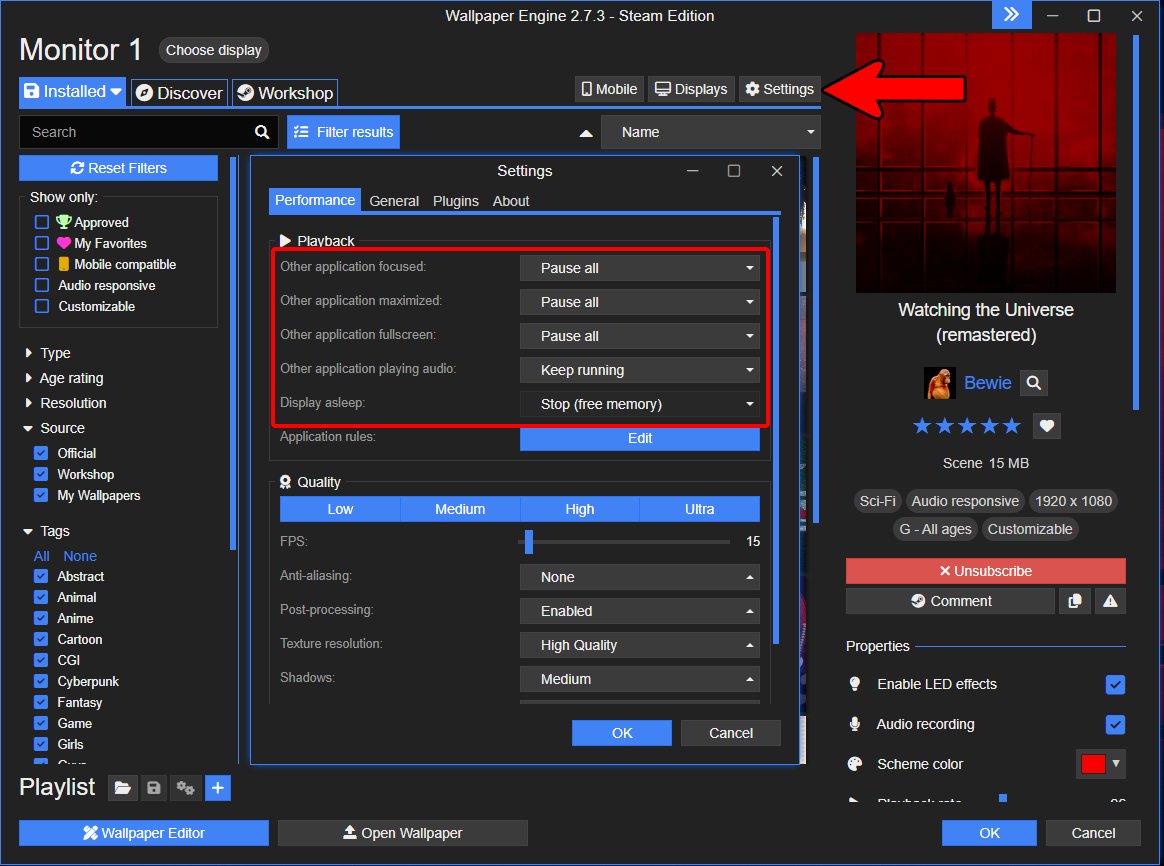Open playlist settings gears icon
1164x866 pixels.
click(185, 788)
